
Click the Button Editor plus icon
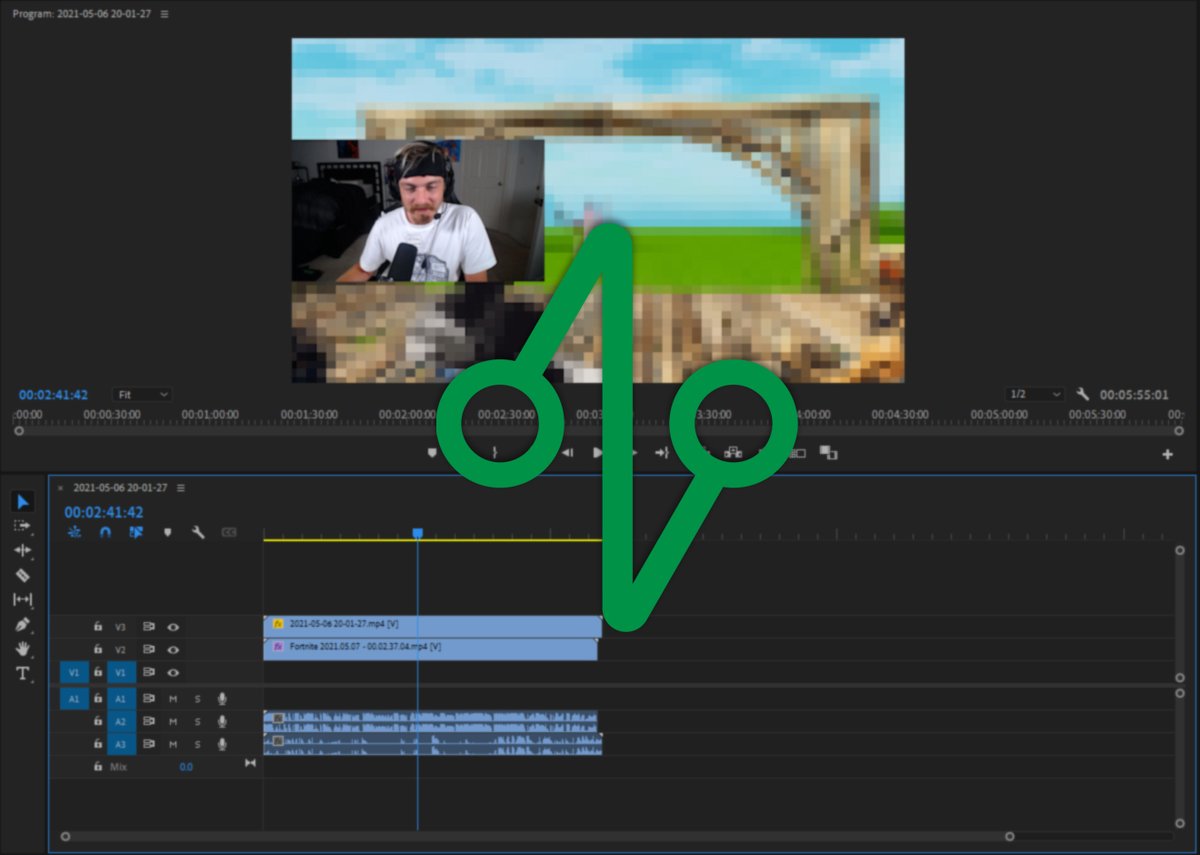[x=1167, y=454]
